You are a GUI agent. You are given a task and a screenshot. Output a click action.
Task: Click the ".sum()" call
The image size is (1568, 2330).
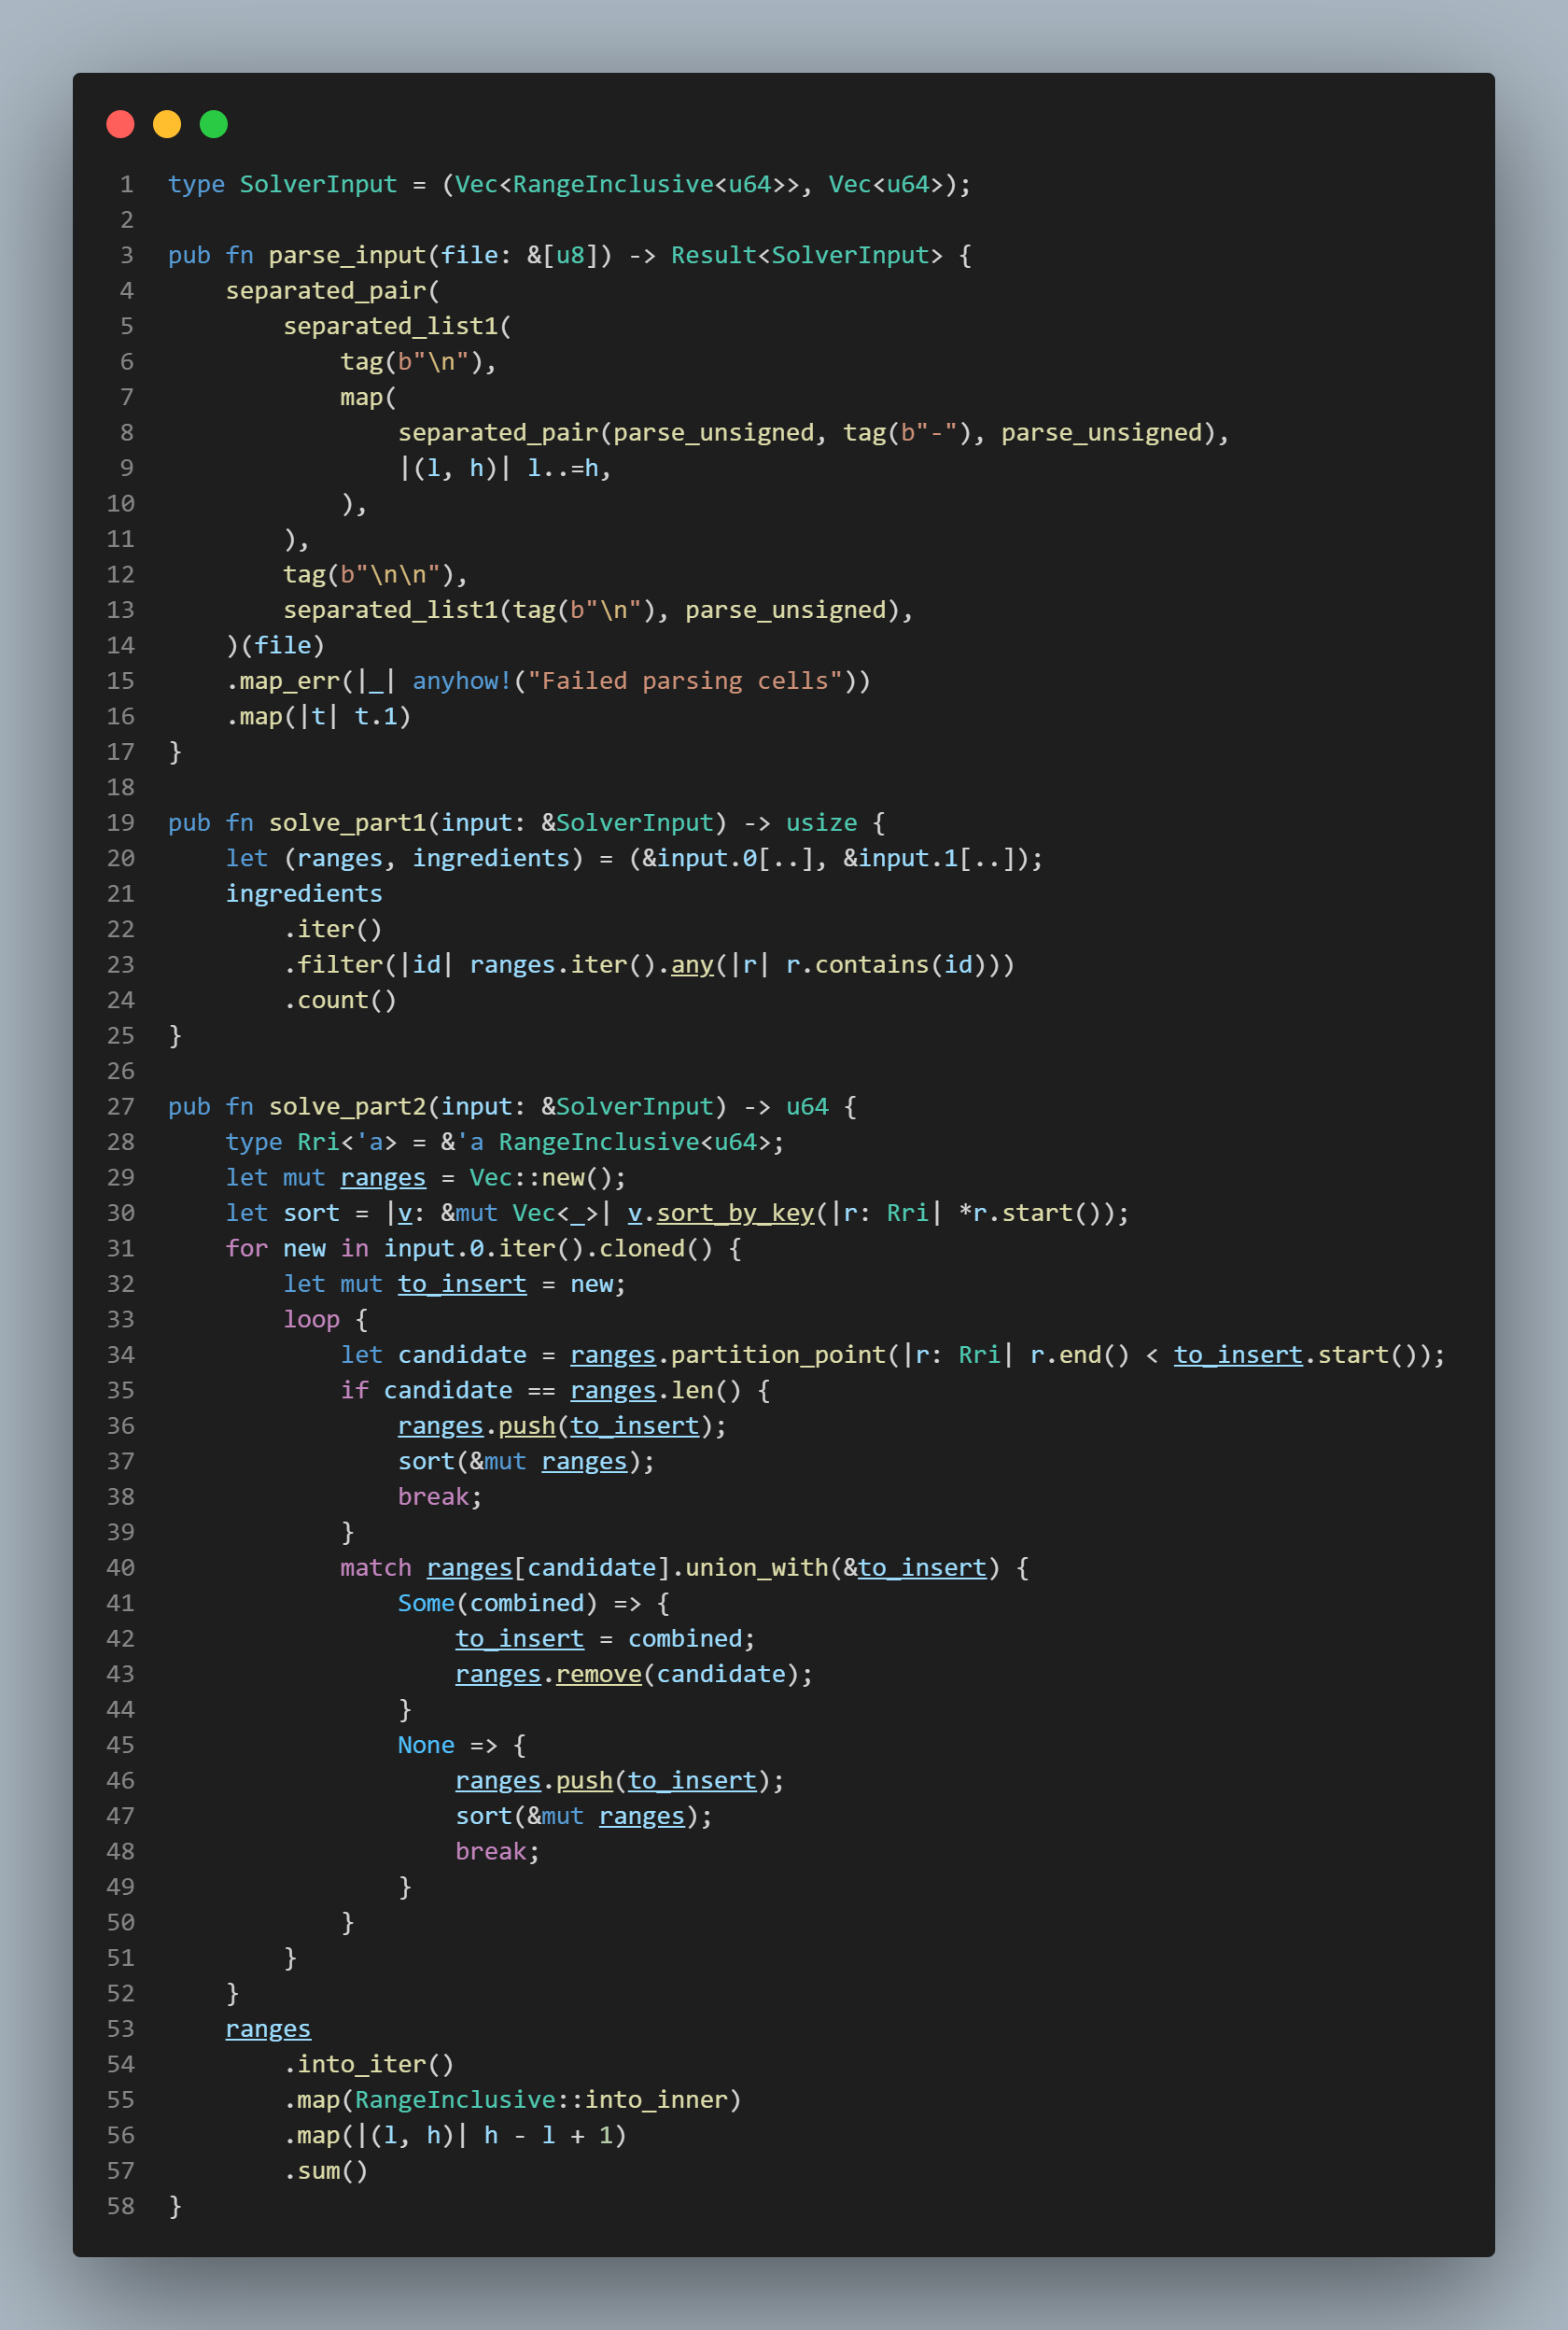click(x=326, y=2170)
